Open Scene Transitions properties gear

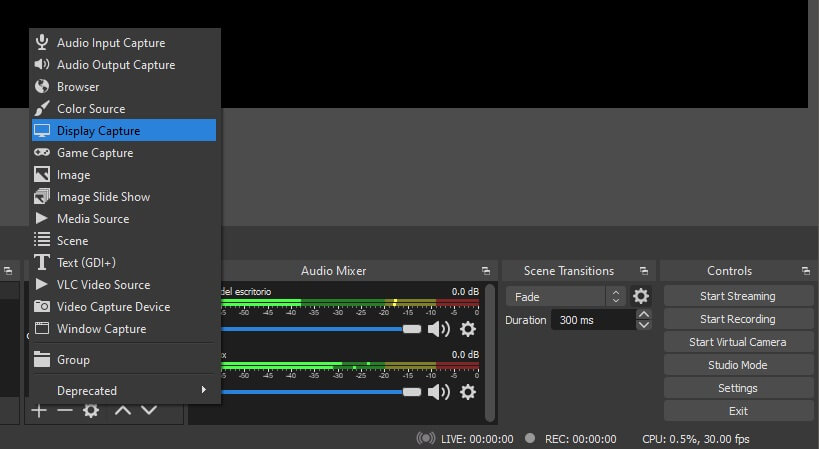[641, 297]
